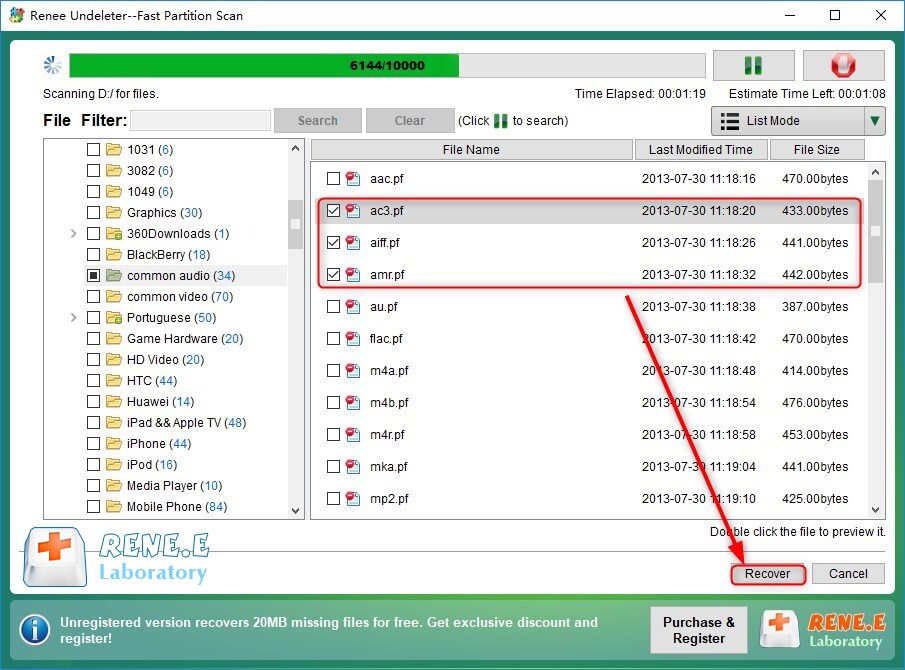Click the file icon next to m4a.pf
Screen dimensions: 905x670
click(x=353, y=370)
